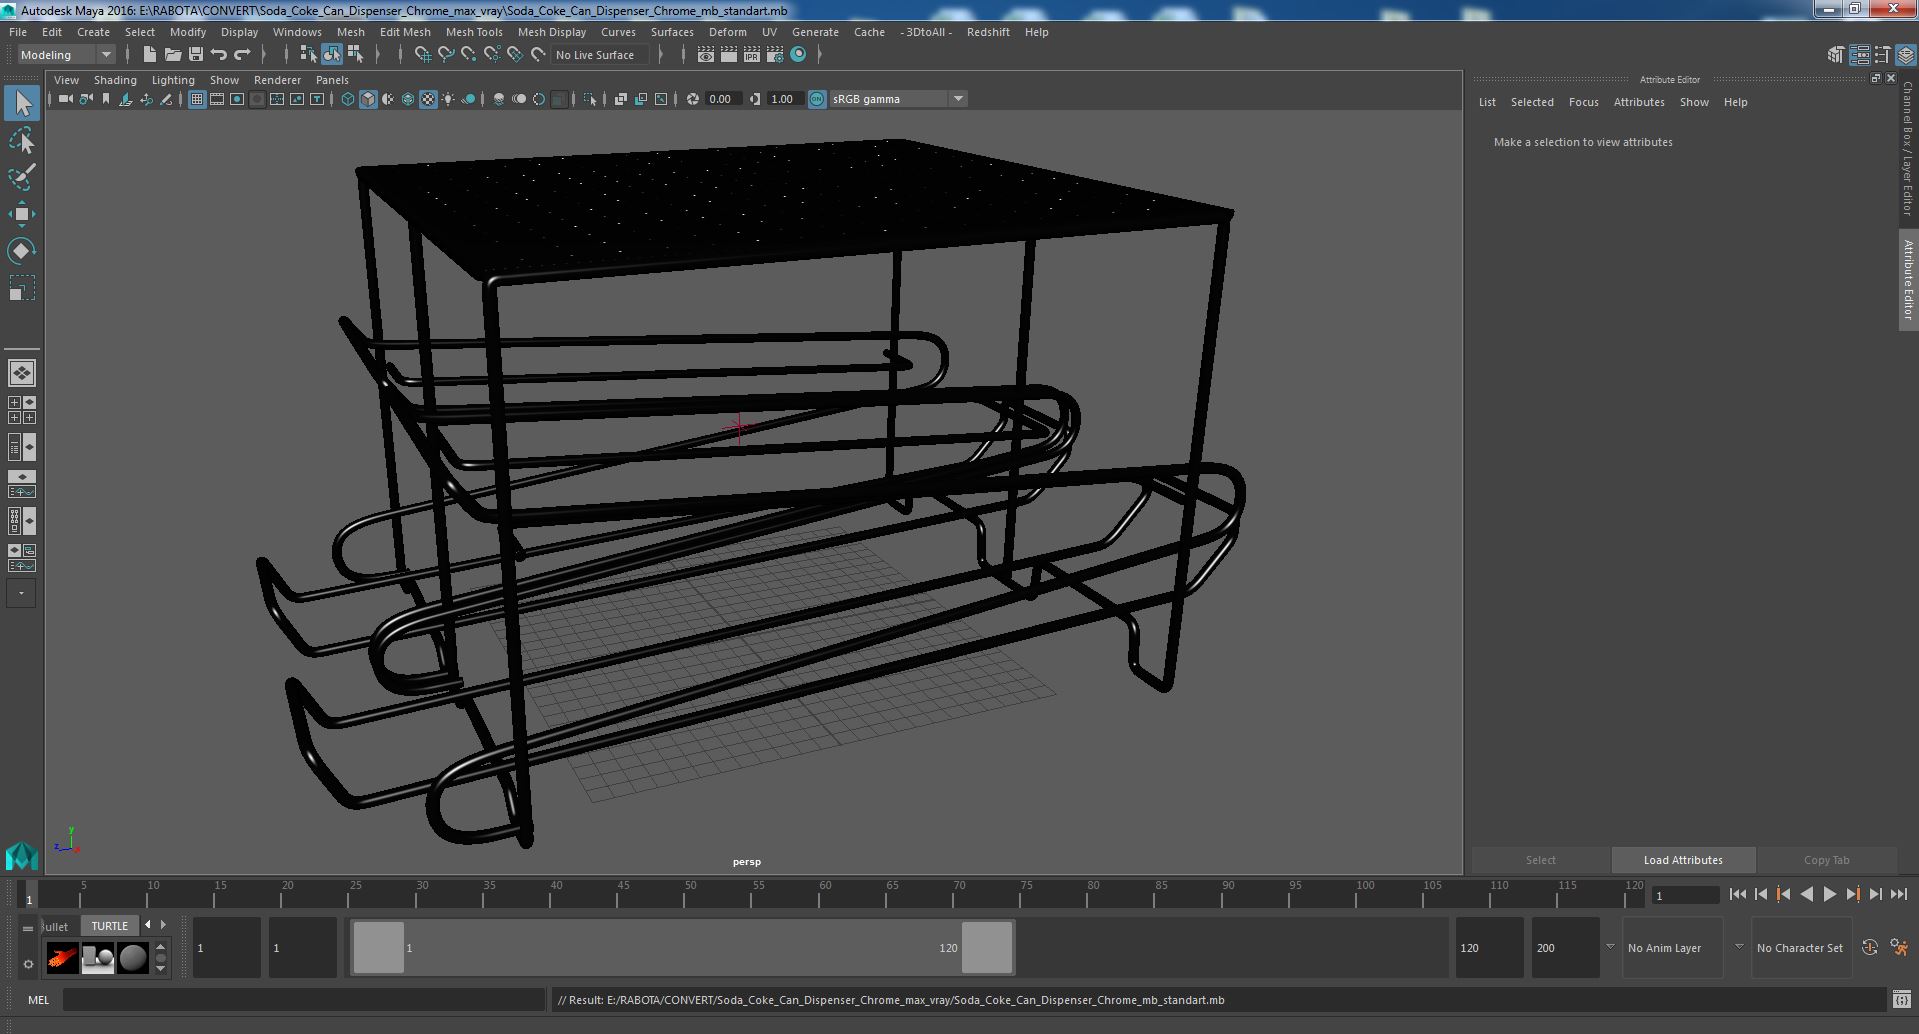Enable snap to points icon
The height and width of the screenshot is (1034, 1919).
click(469, 55)
